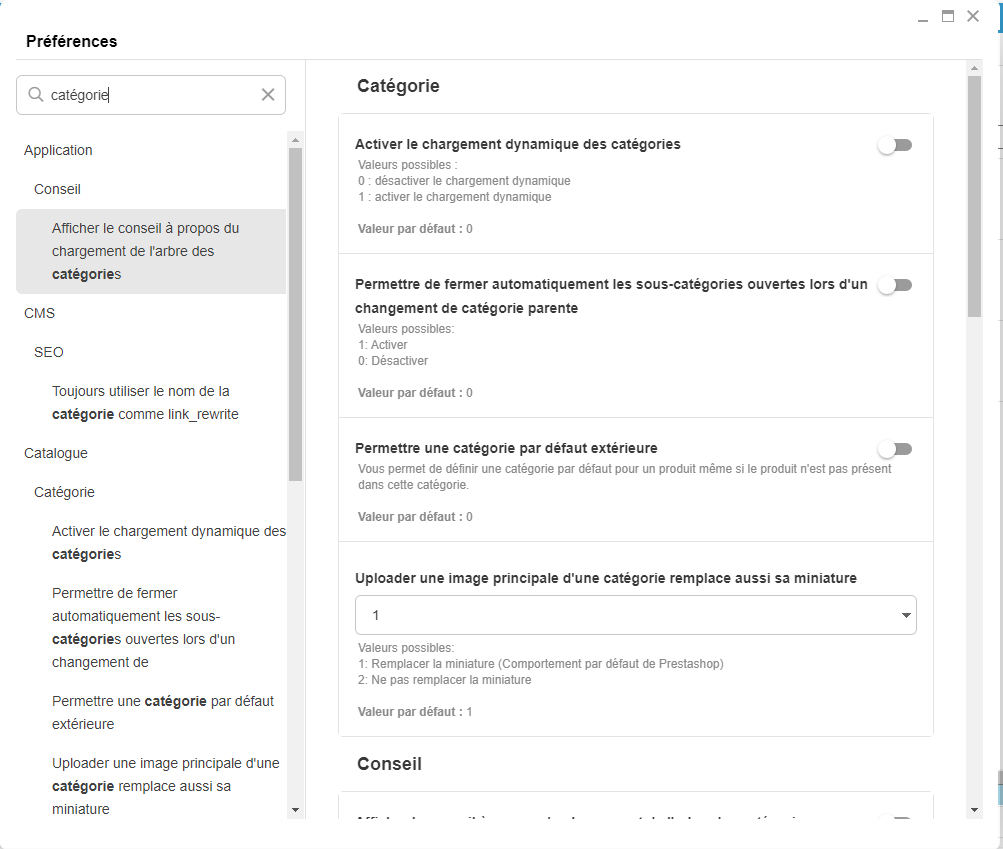
Task: Enable catégorie par défaut extérieure toggle
Action: pyautogui.click(x=894, y=449)
